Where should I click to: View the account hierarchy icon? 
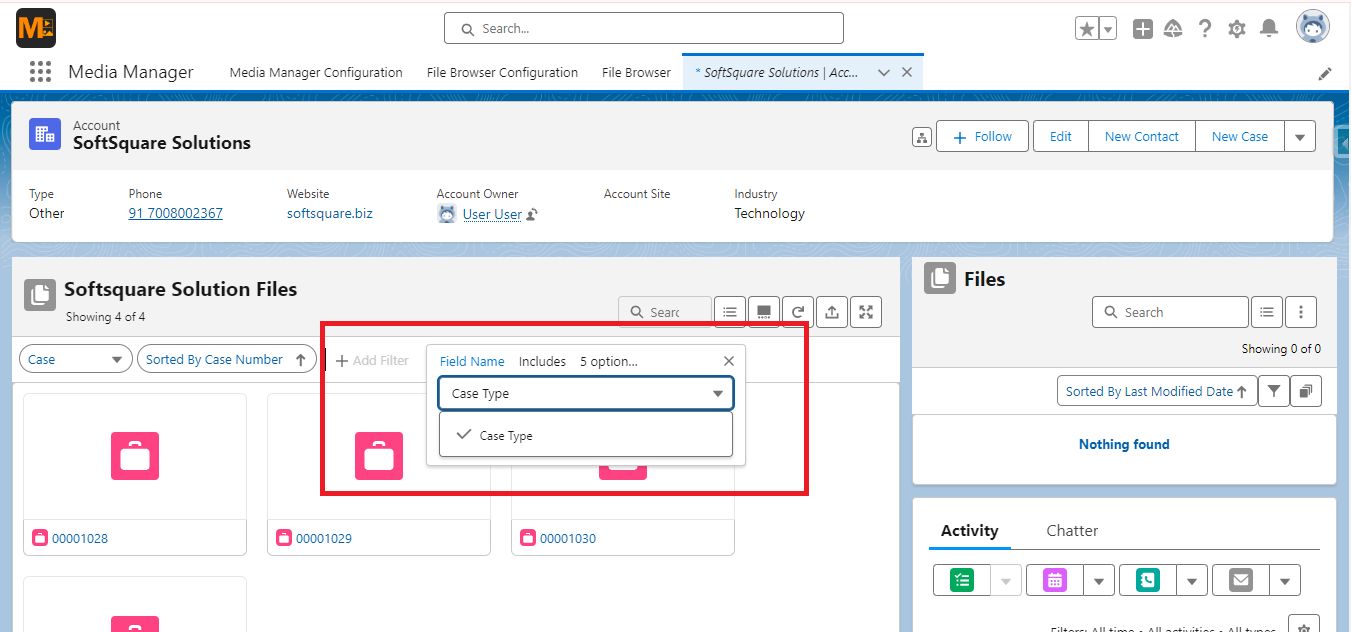click(x=922, y=137)
